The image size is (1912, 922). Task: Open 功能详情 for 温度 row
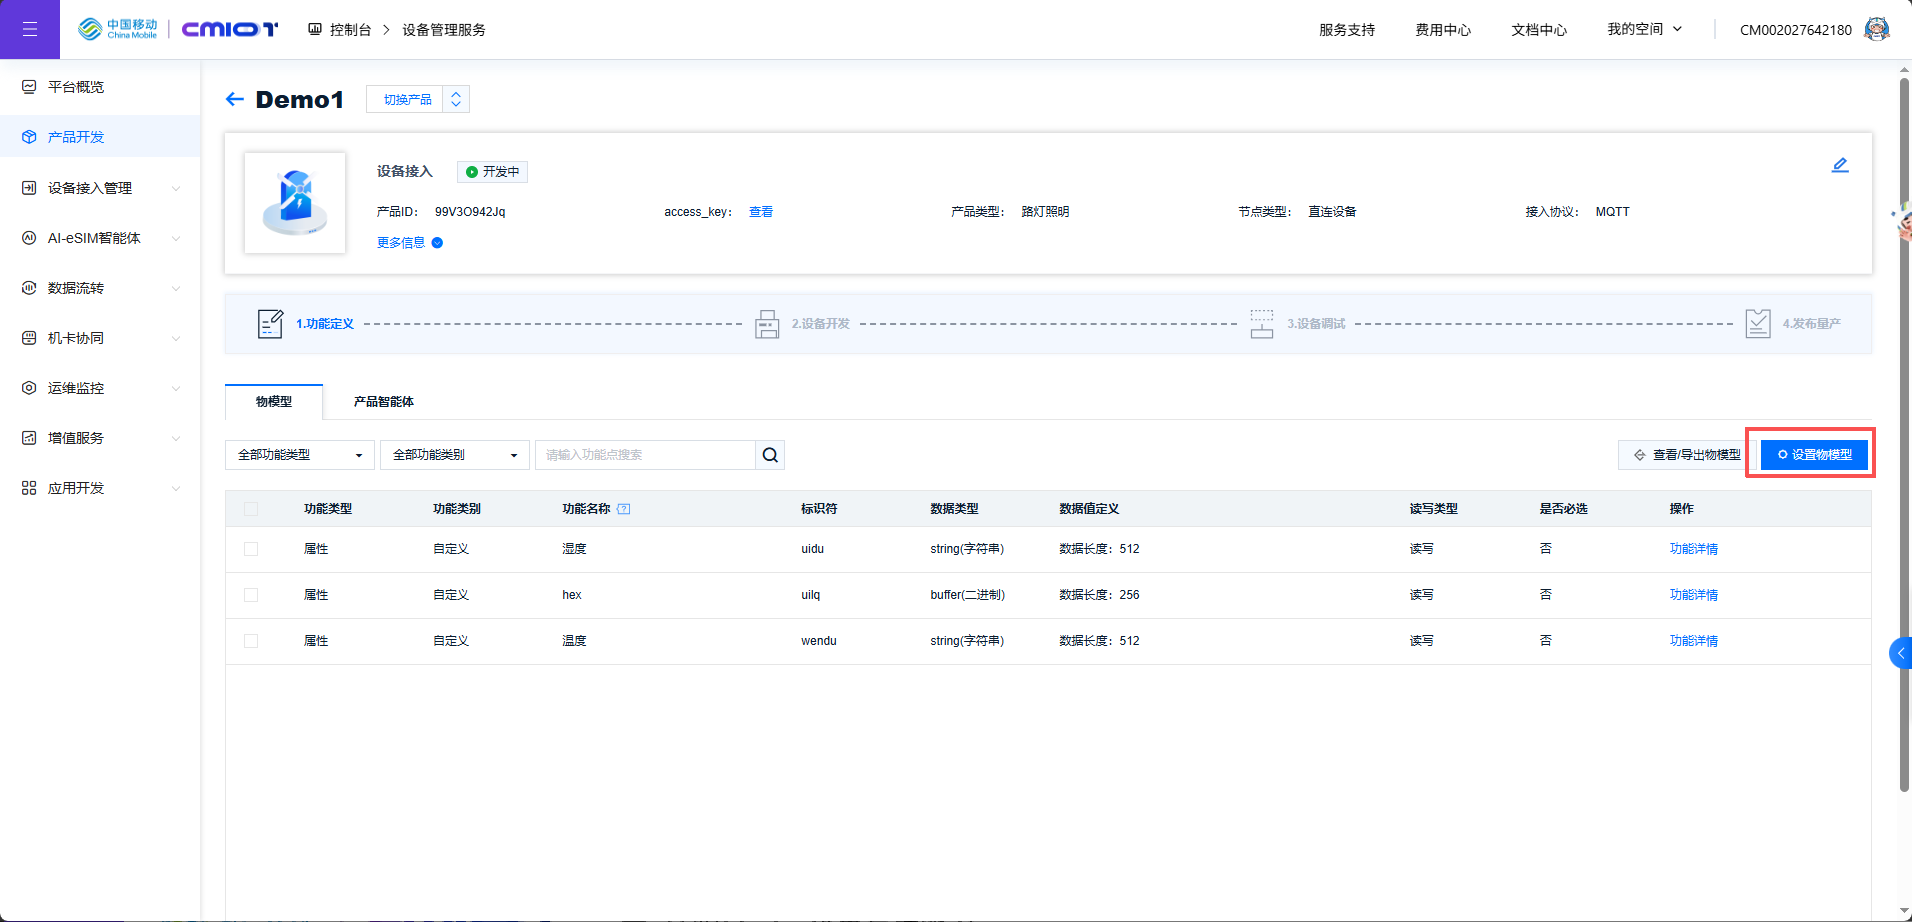1694,641
